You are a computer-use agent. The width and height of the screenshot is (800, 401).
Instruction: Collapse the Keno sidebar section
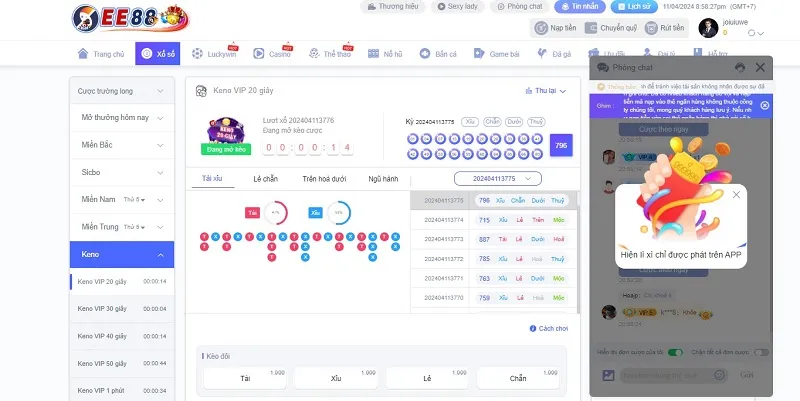pos(161,255)
